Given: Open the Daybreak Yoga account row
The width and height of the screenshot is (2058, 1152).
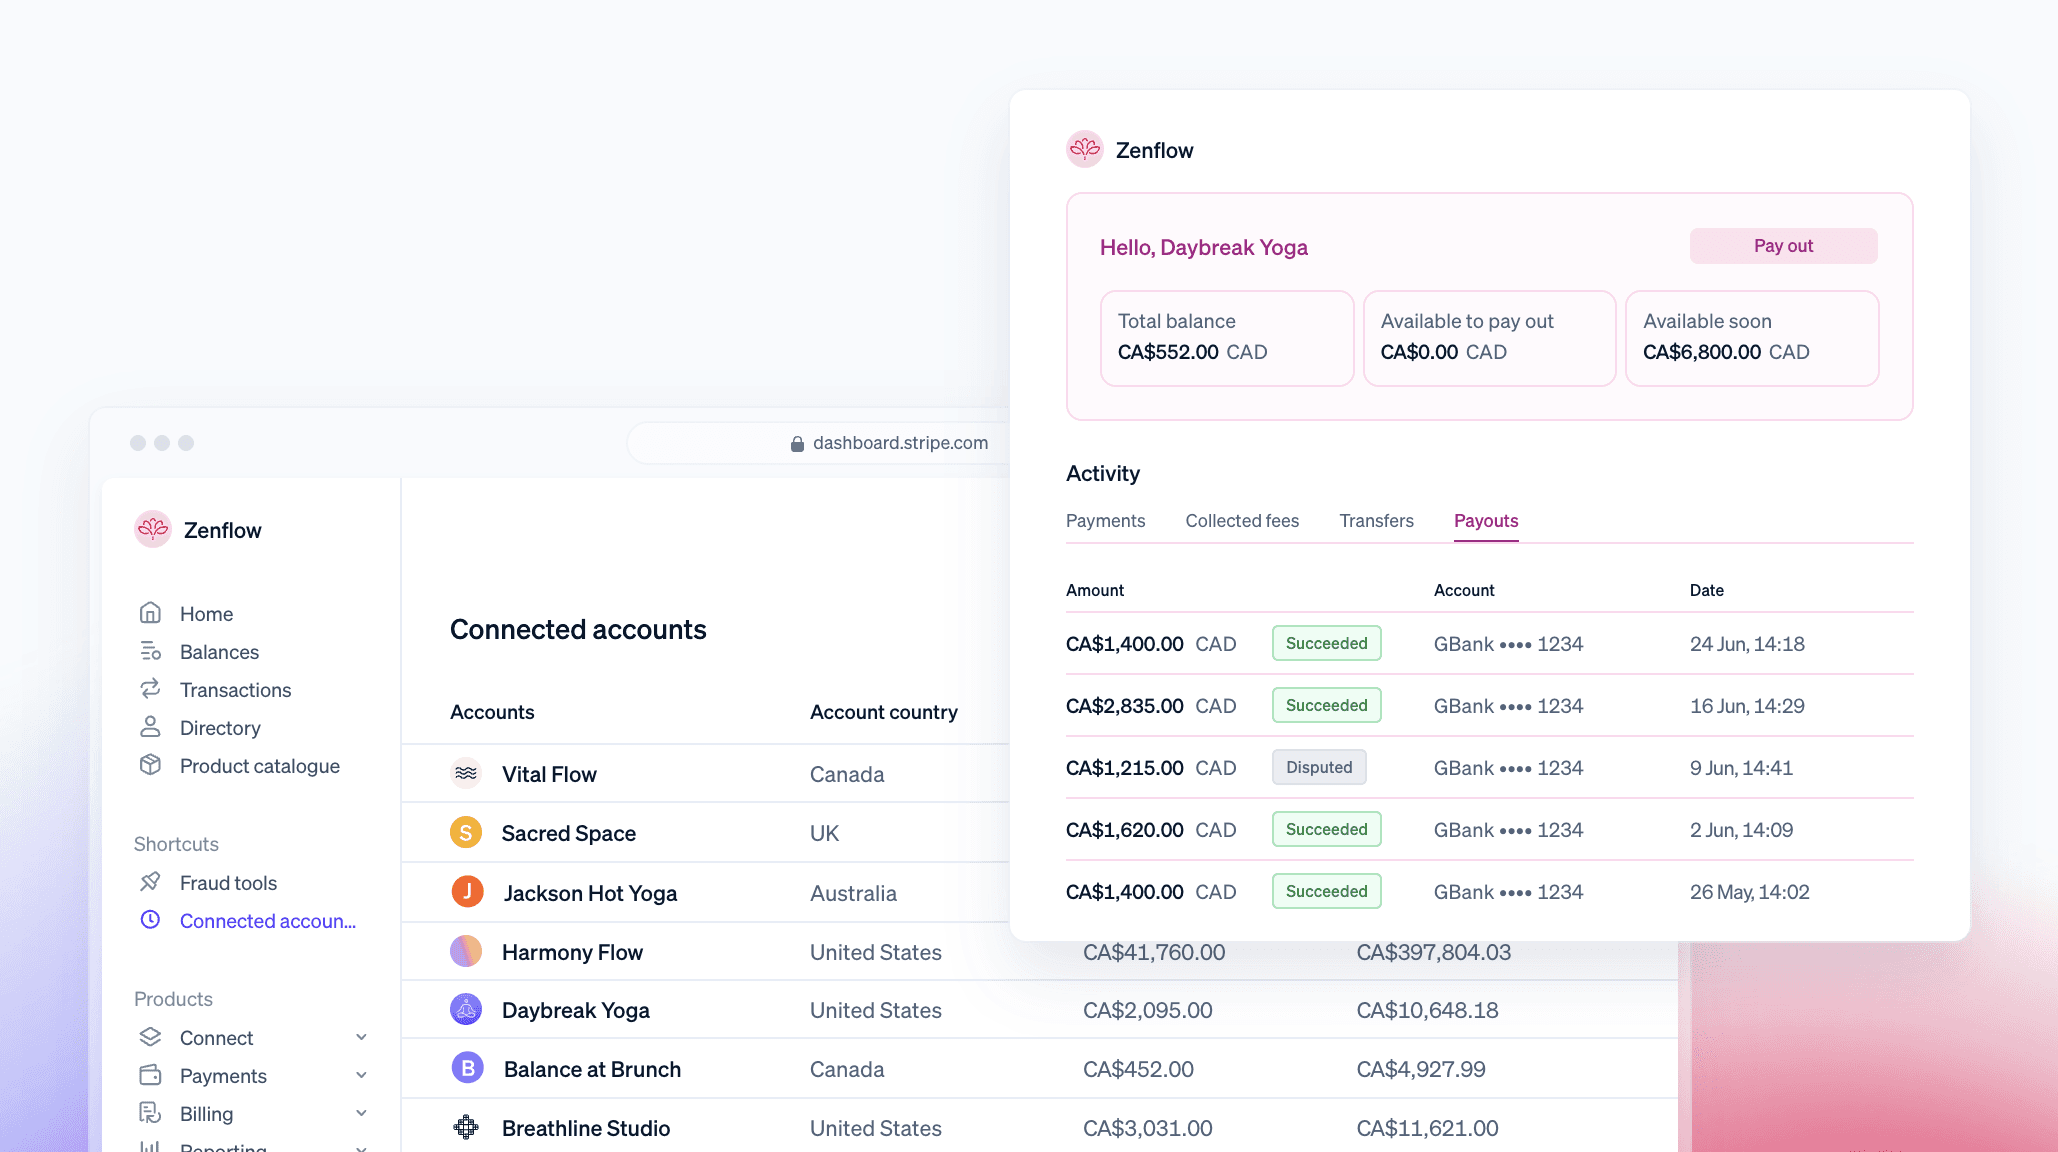Looking at the screenshot, I should coord(576,1010).
